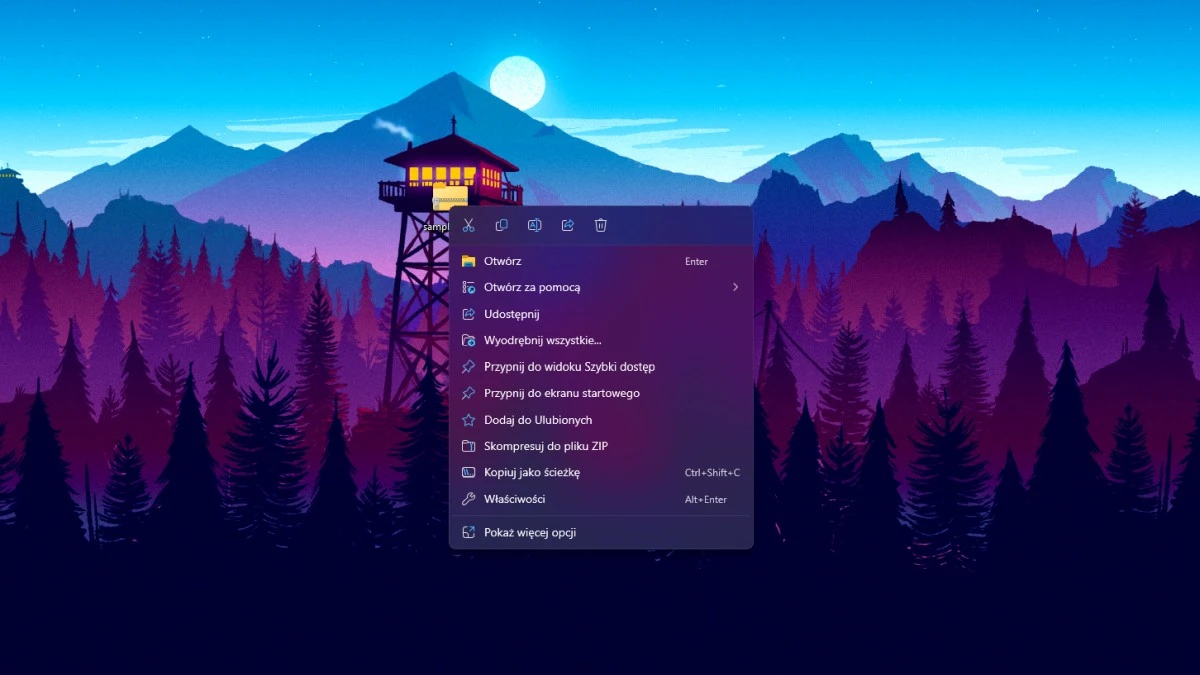Image resolution: width=1200 pixels, height=675 pixels.
Task: Select Otwórz from the context menu
Action: (x=503, y=260)
